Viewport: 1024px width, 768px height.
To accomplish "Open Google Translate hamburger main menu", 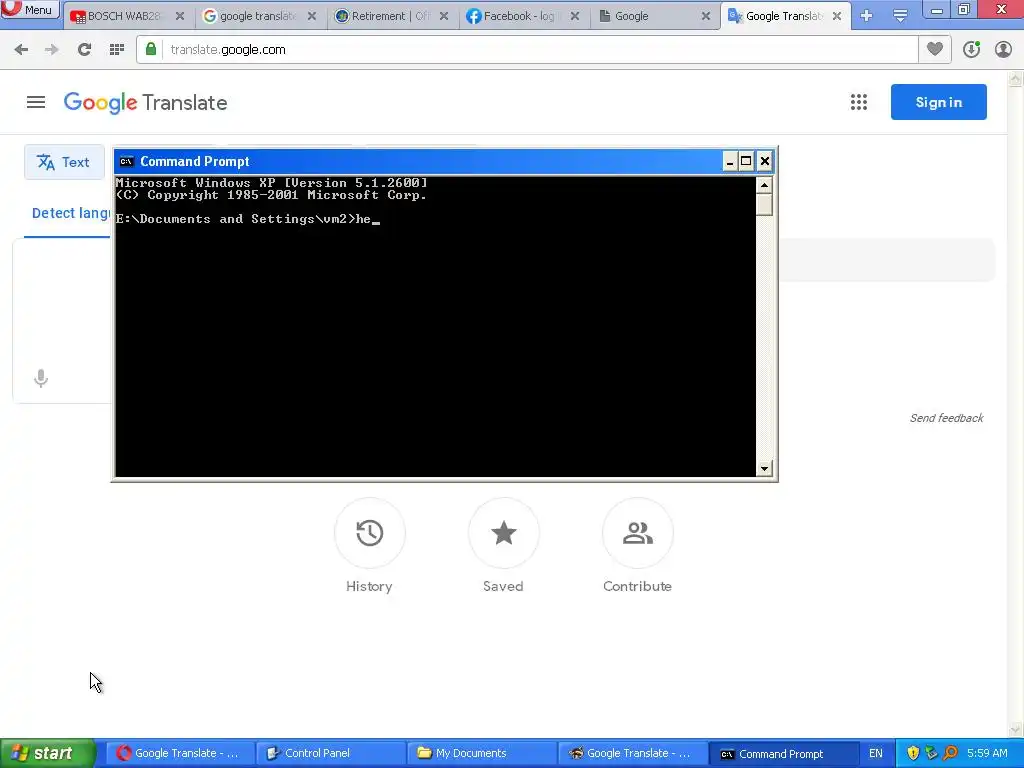I will coord(36,103).
